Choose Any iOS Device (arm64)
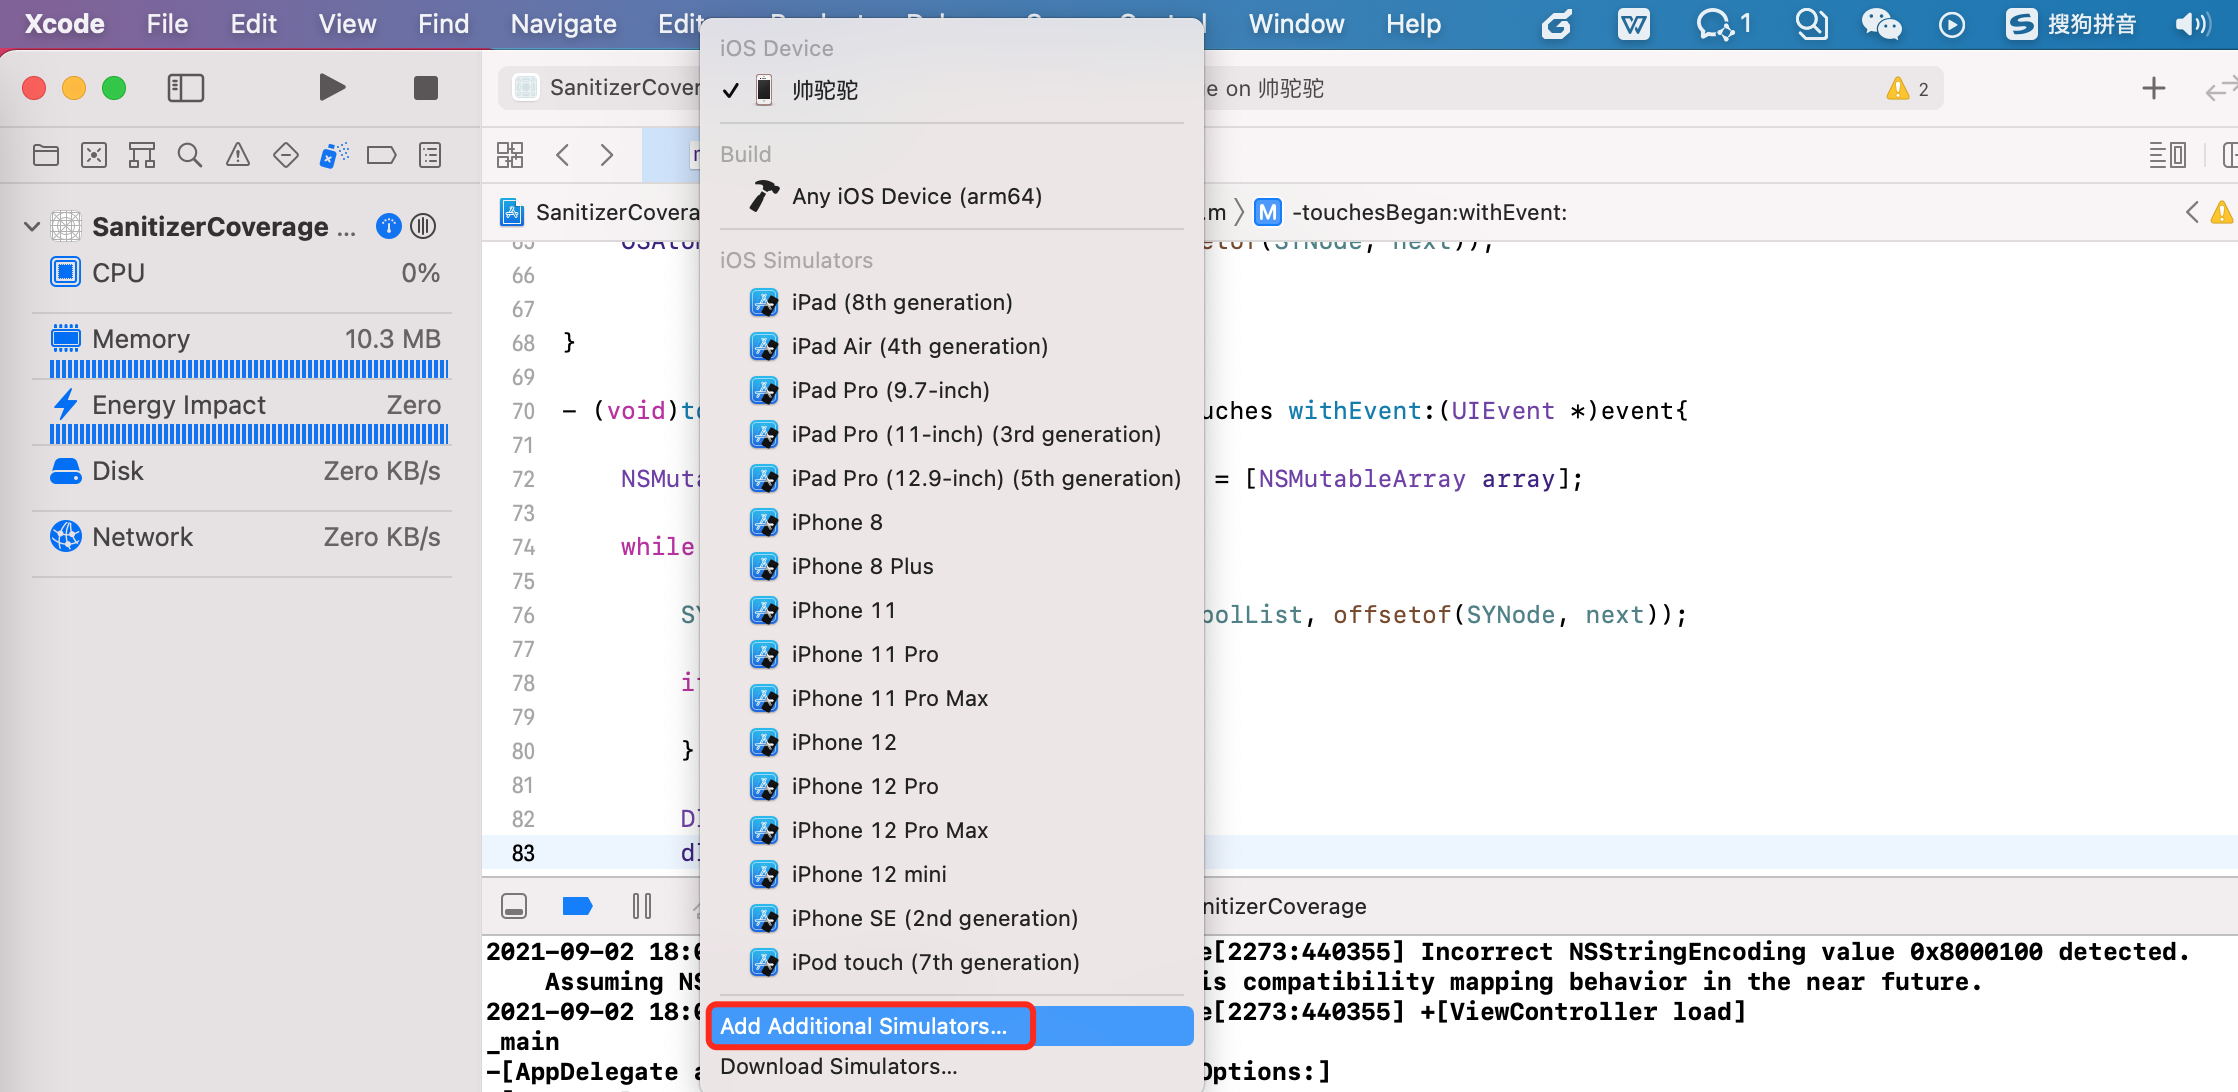Viewport: 2238px width, 1092px height. [951, 196]
